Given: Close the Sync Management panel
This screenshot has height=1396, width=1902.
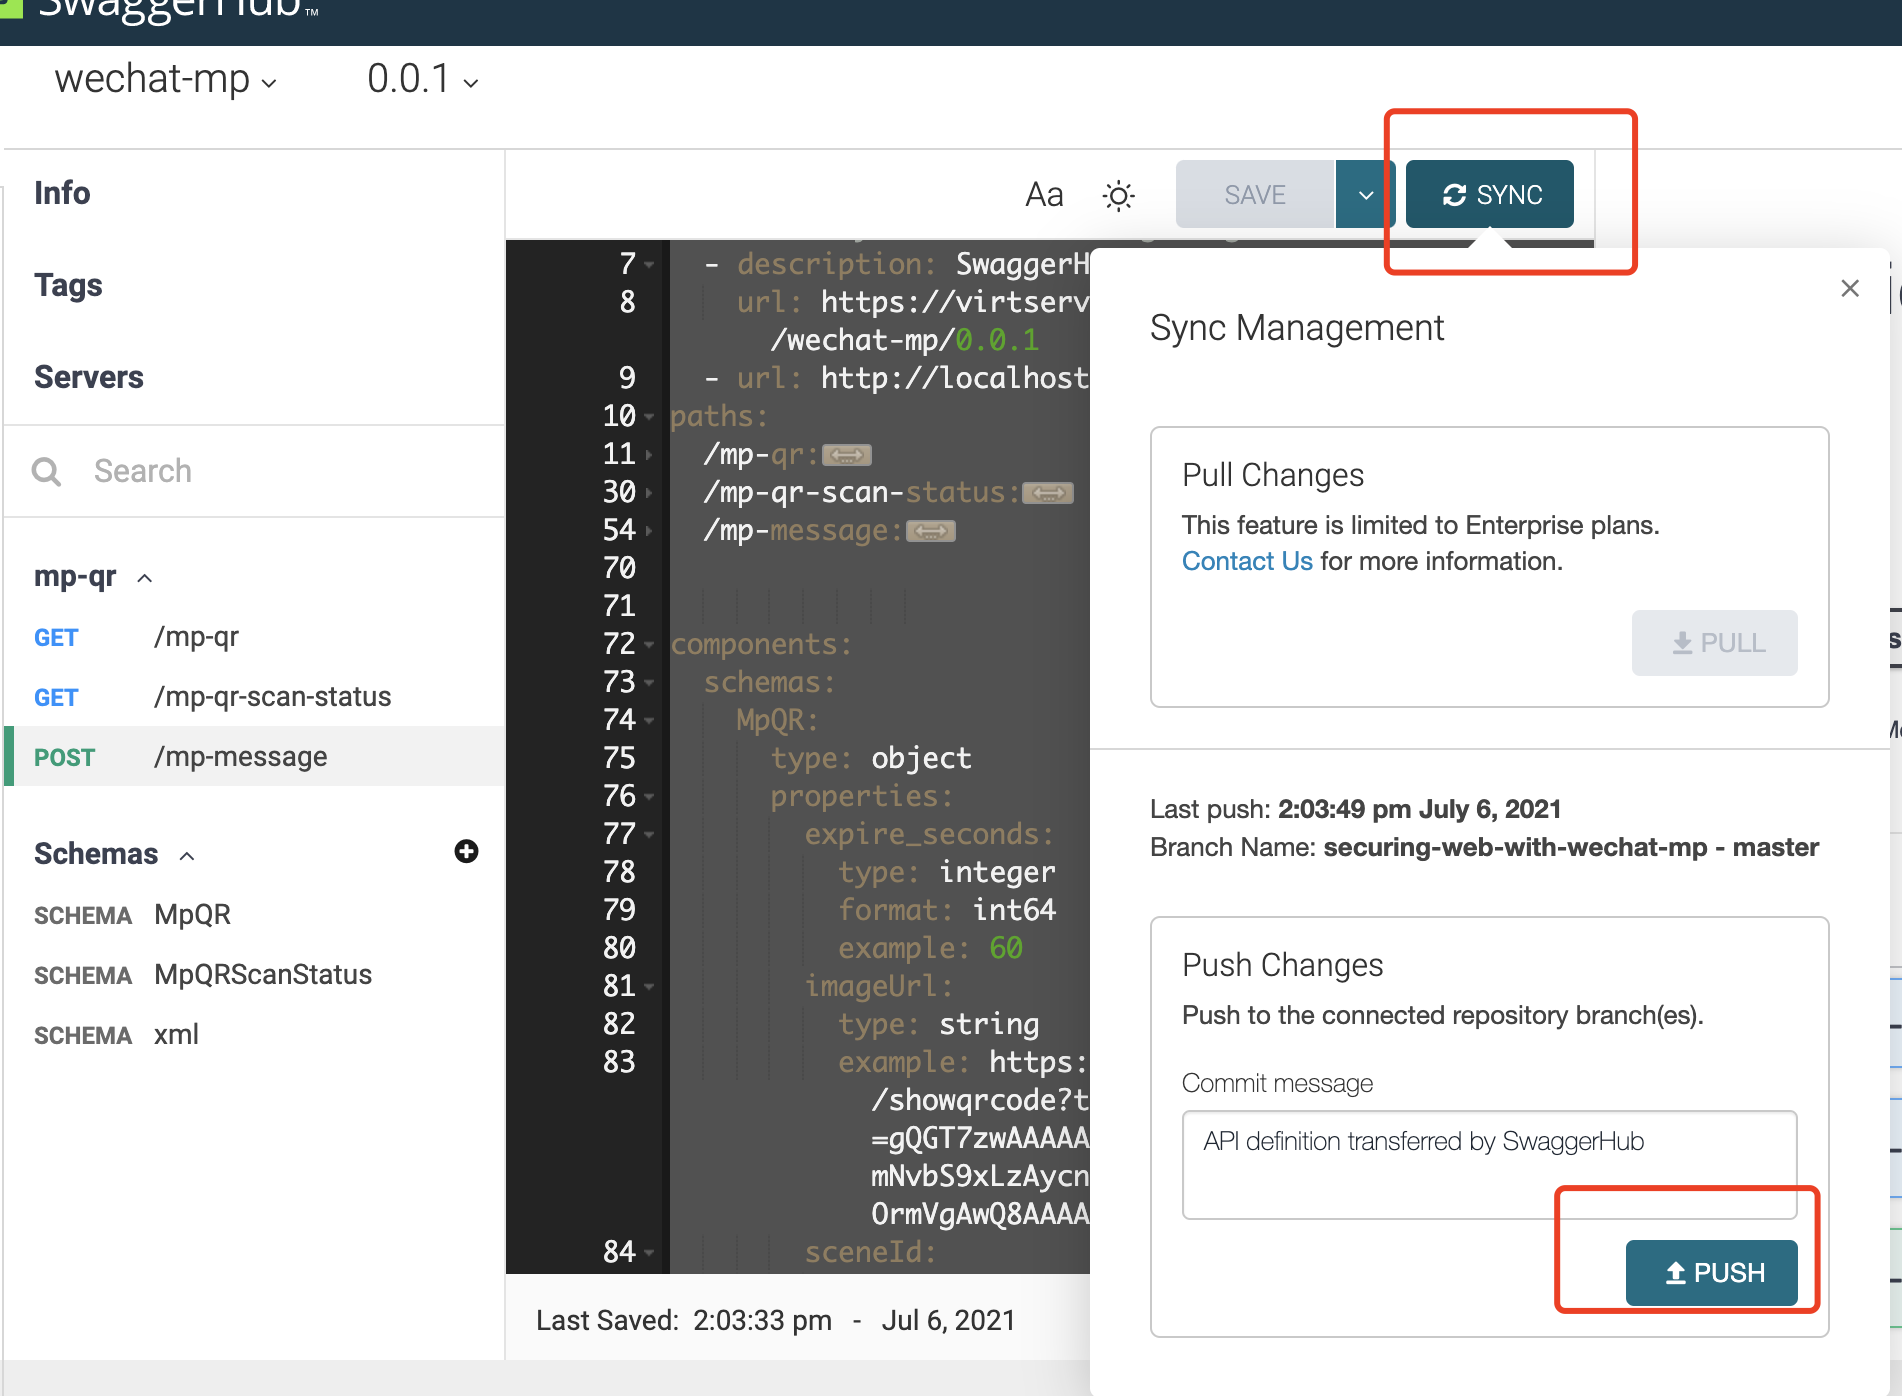Looking at the screenshot, I should coord(1849,288).
